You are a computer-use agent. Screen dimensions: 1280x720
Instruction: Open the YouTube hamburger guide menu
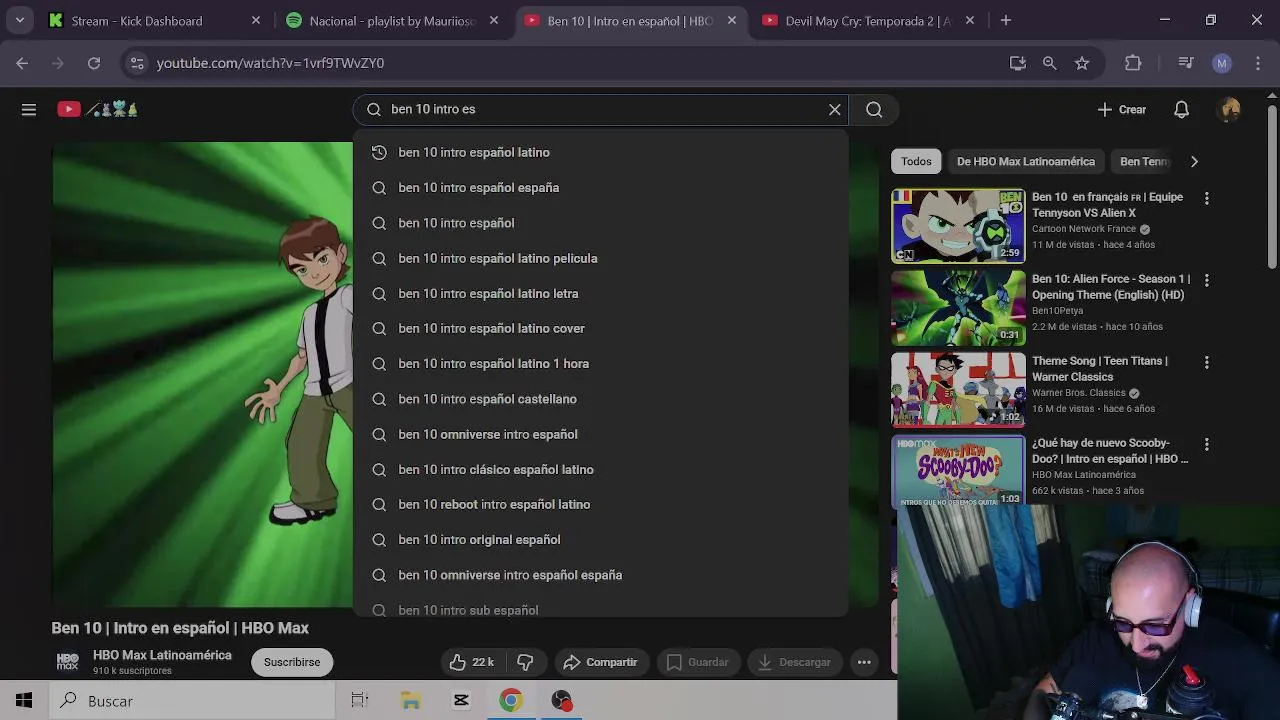(29, 110)
